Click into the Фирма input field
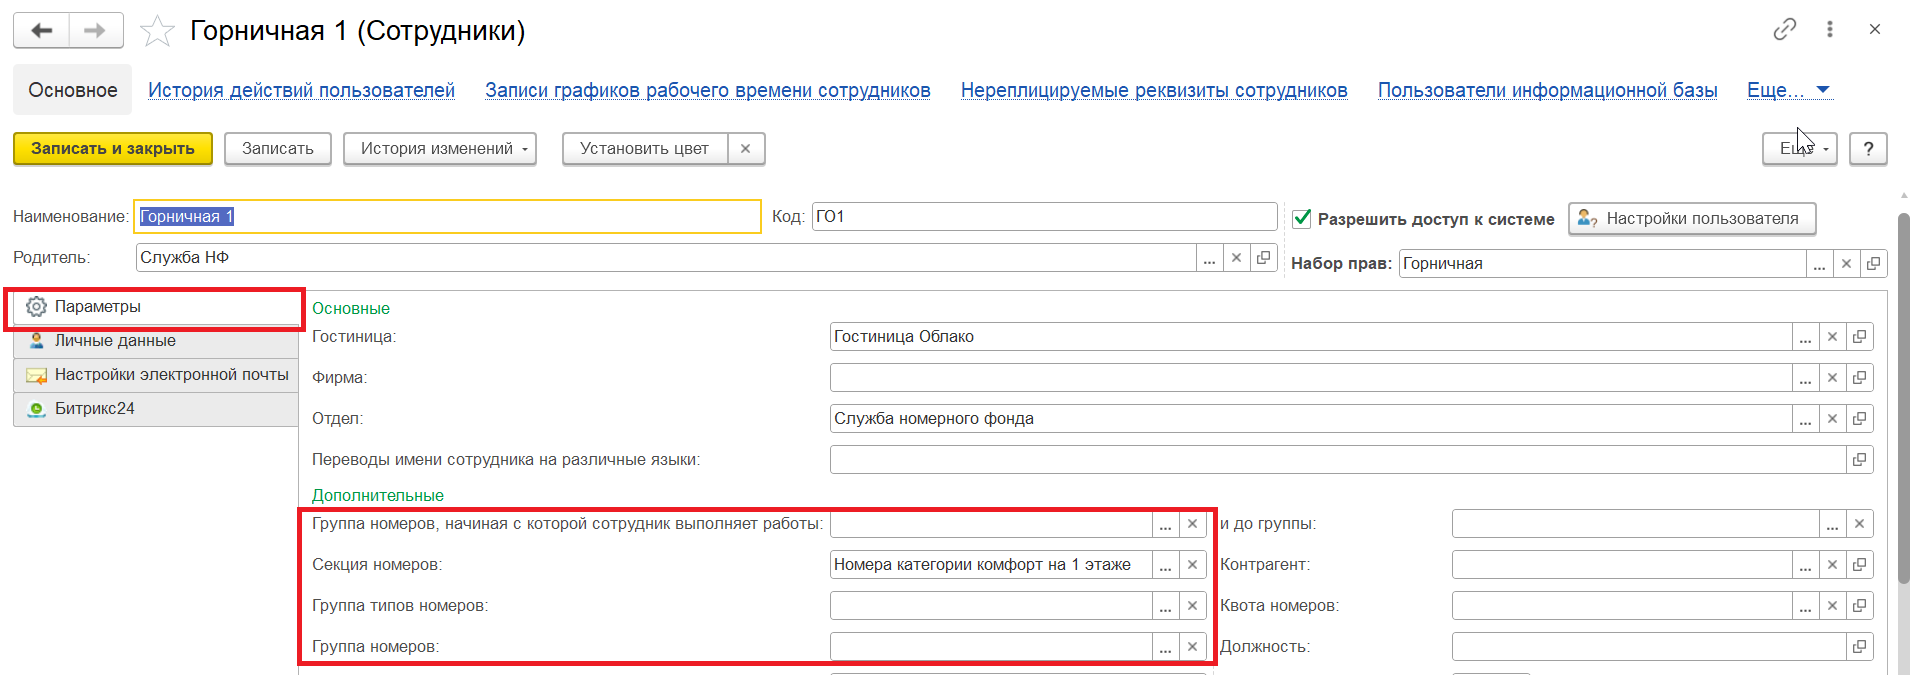The width and height of the screenshot is (1915, 675). [1310, 378]
